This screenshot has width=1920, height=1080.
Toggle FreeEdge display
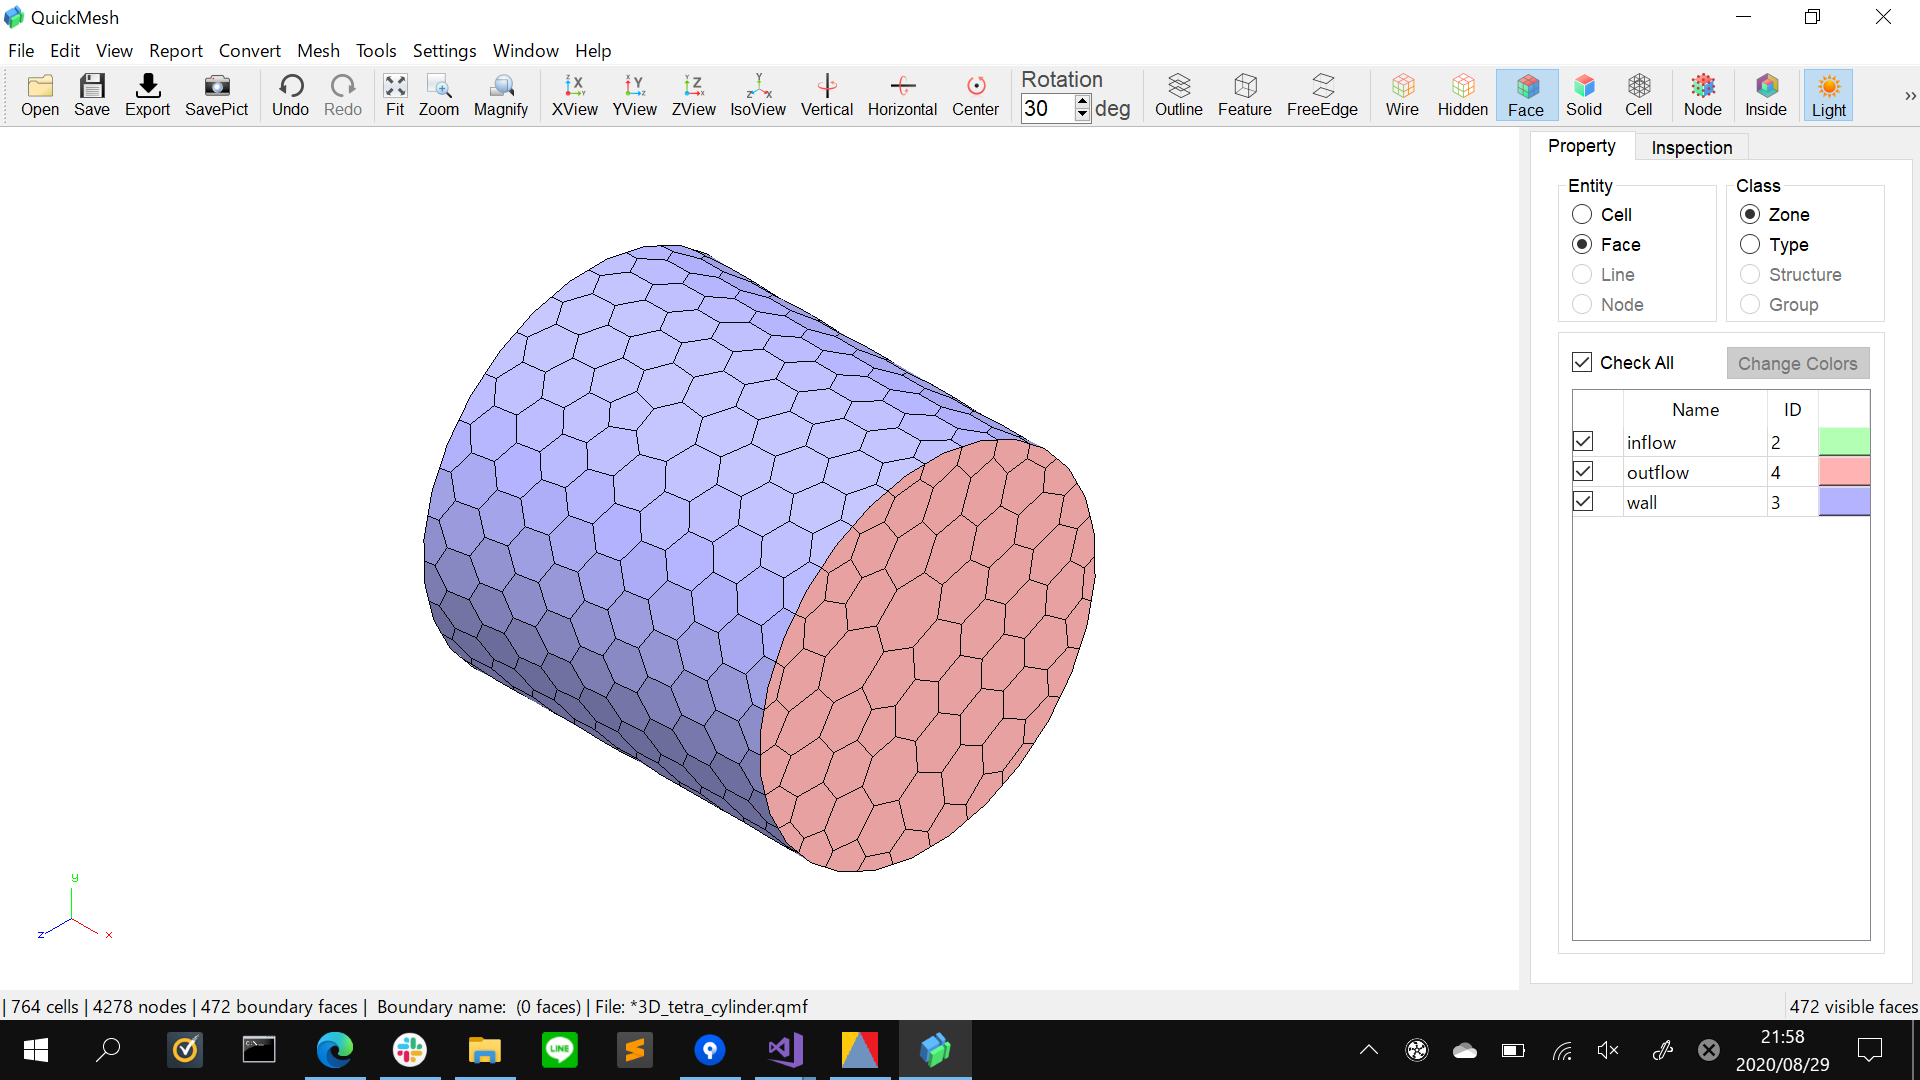(1322, 95)
